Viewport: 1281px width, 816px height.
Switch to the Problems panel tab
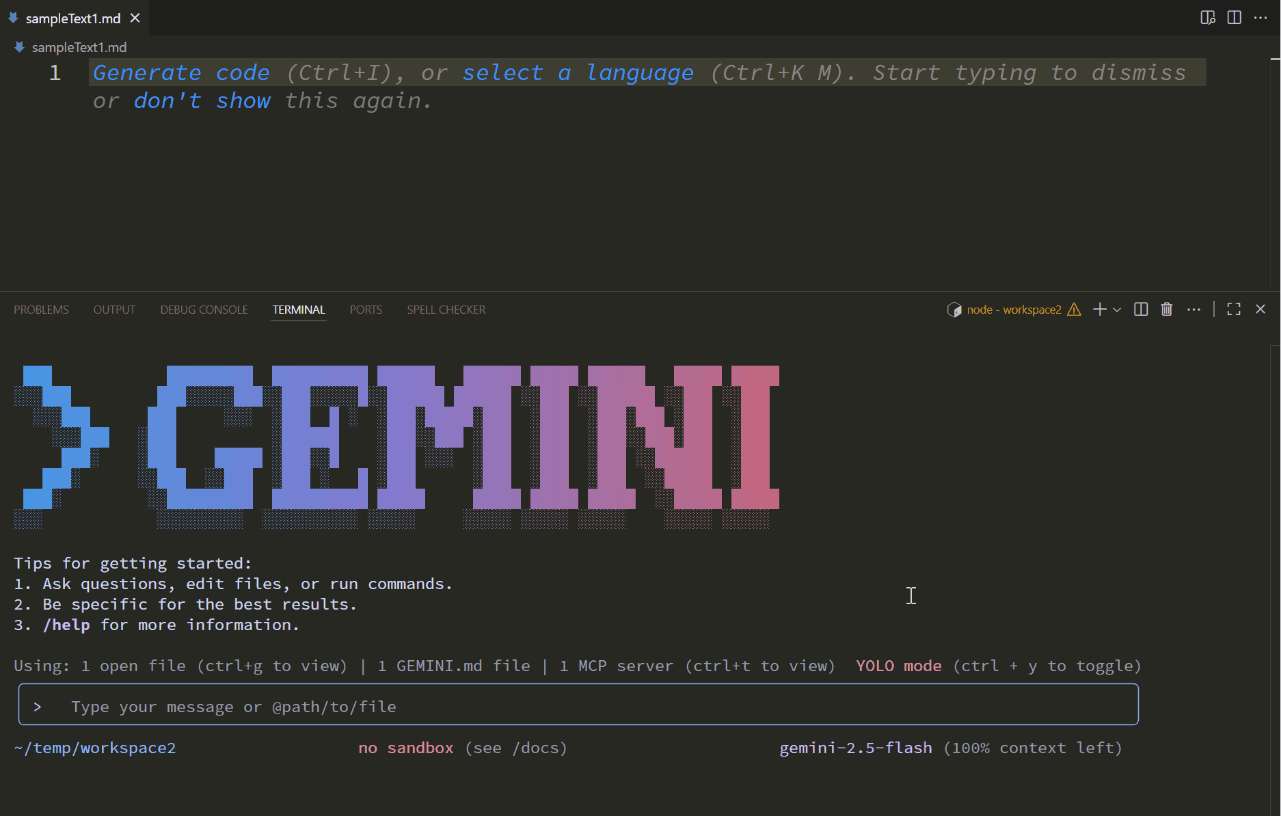pyautogui.click(x=41, y=310)
